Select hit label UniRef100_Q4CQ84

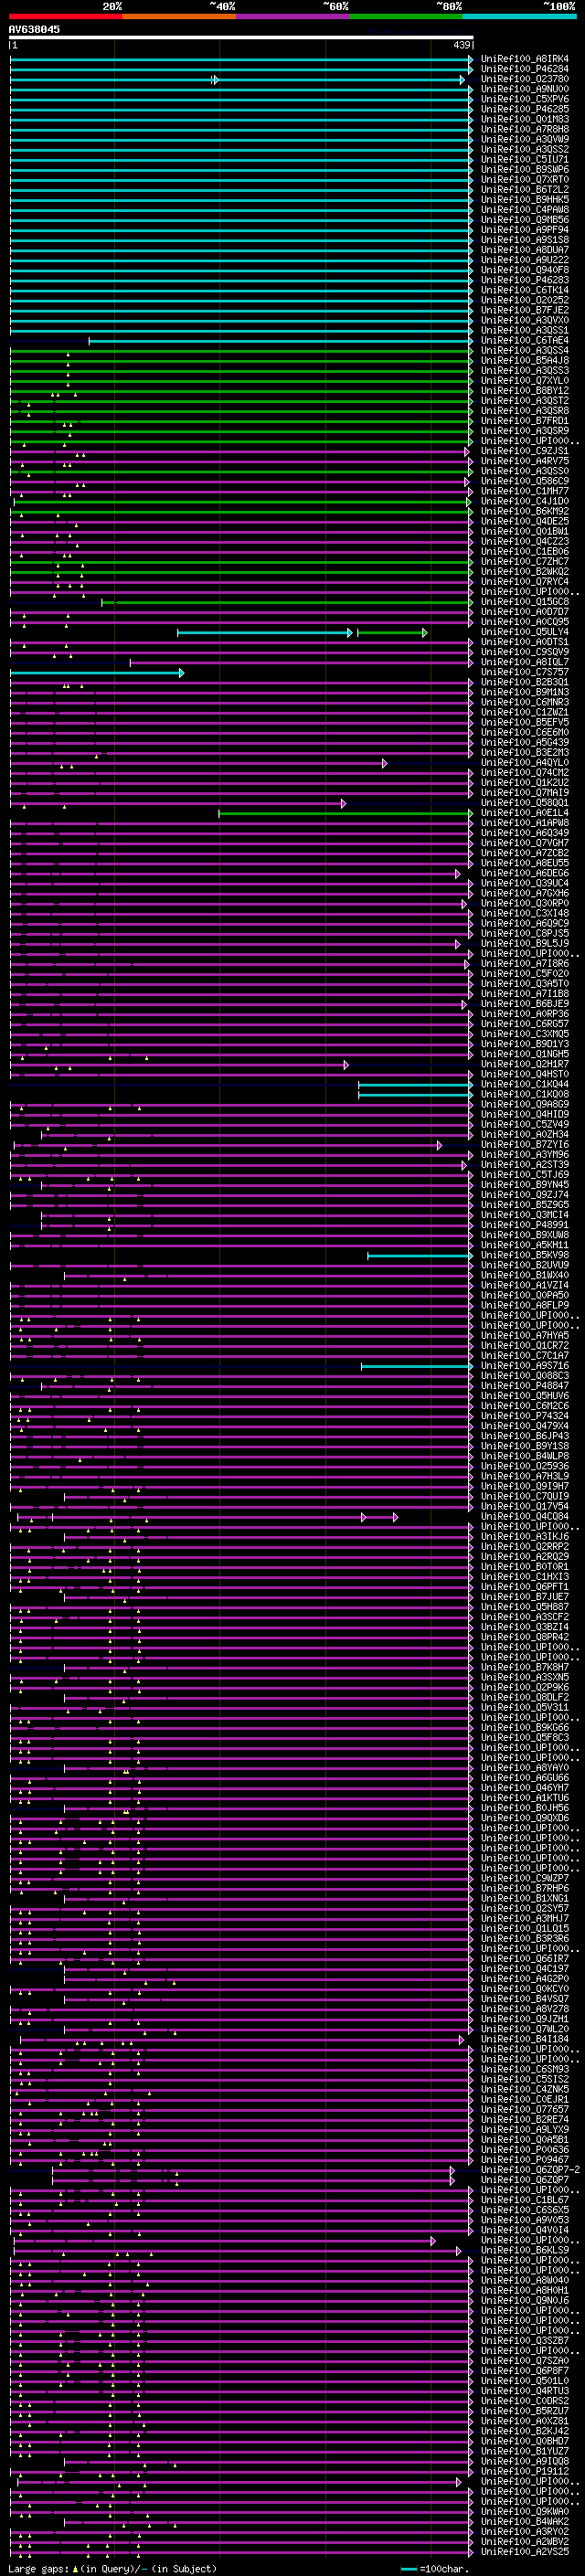[524, 1517]
